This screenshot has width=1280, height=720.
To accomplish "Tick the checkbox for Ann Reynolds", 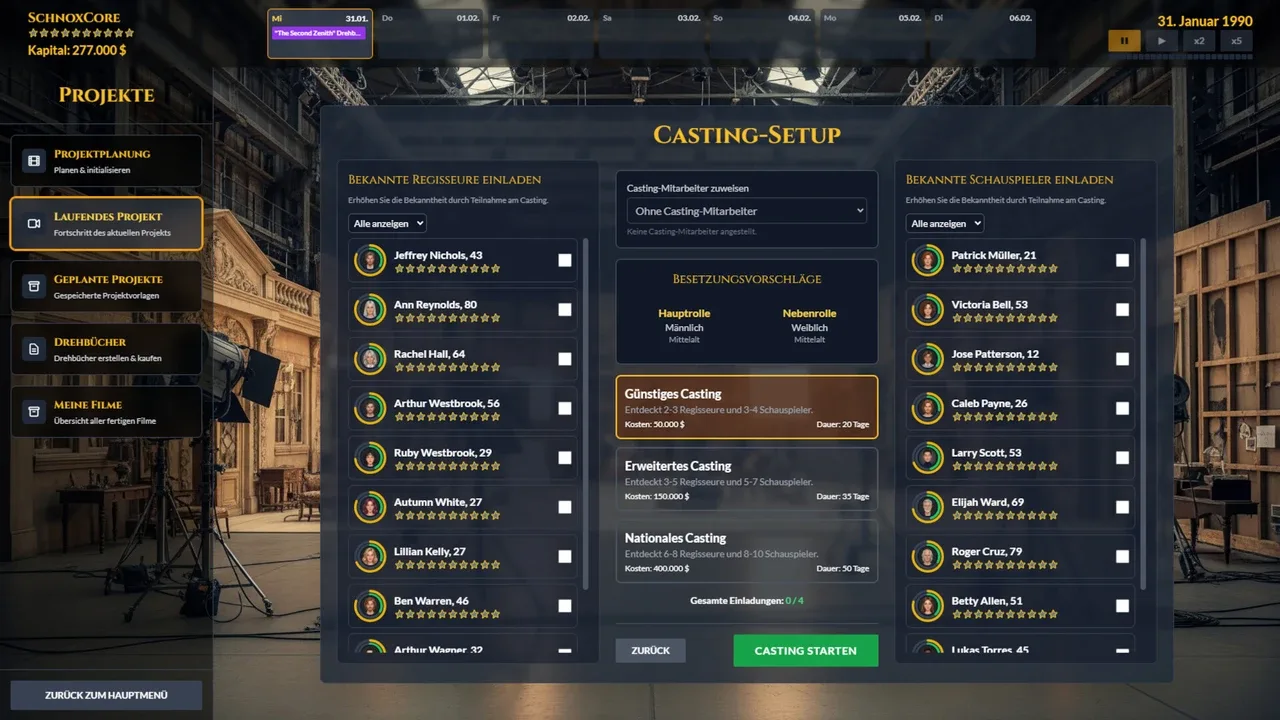I will pos(565,310).
